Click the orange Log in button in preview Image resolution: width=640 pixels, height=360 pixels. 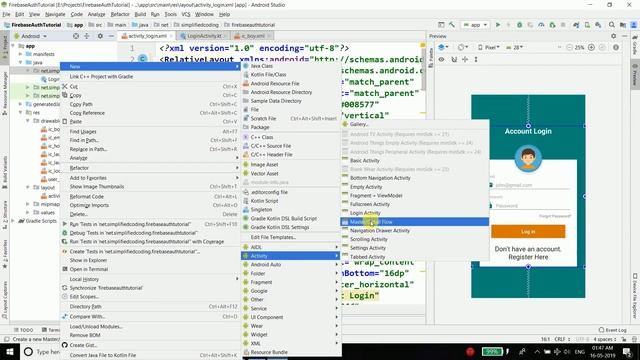click(x=528, y=231)
